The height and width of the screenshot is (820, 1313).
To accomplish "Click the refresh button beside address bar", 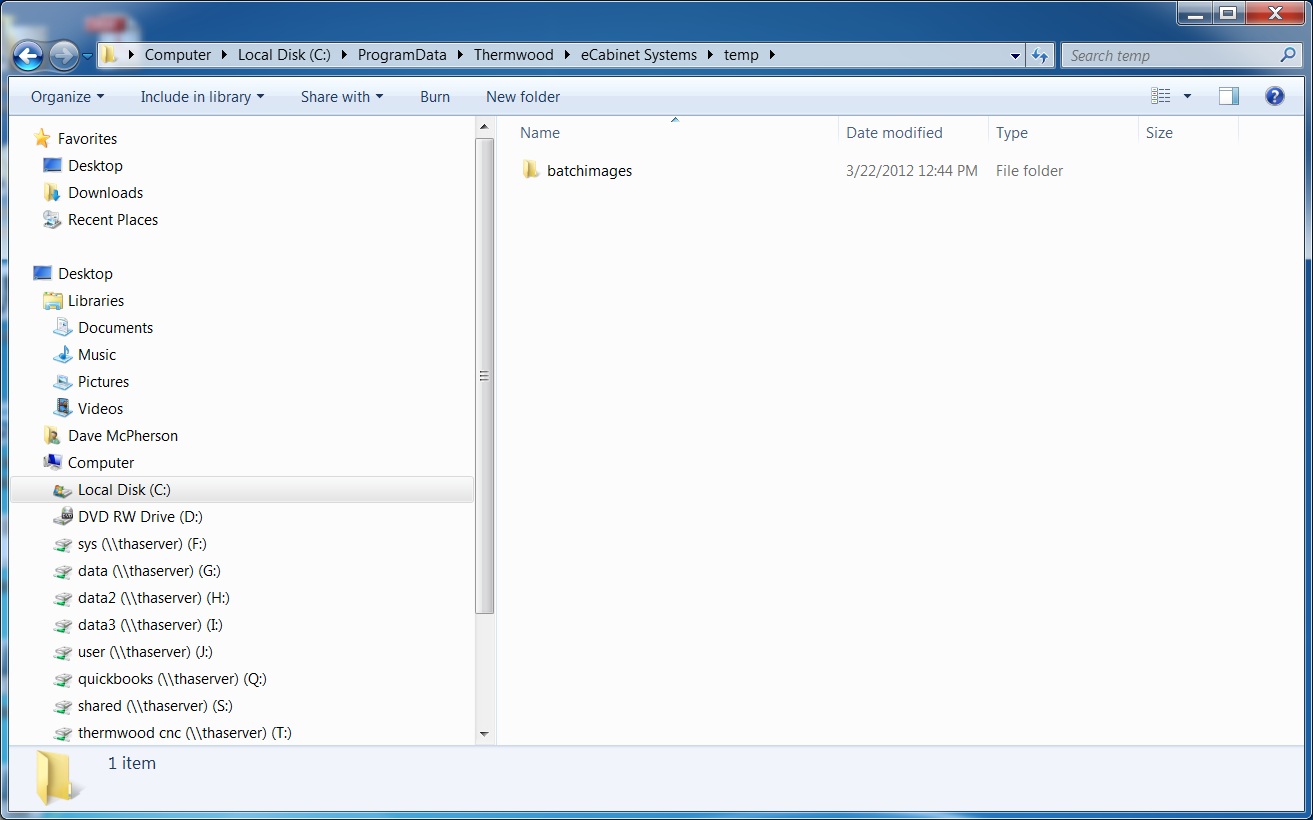I will [x=1040, y=56].
